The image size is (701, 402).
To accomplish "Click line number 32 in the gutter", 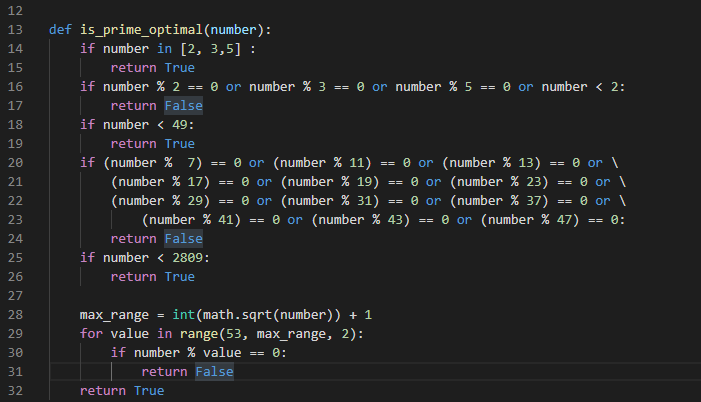I will click(x=15, y=391).
